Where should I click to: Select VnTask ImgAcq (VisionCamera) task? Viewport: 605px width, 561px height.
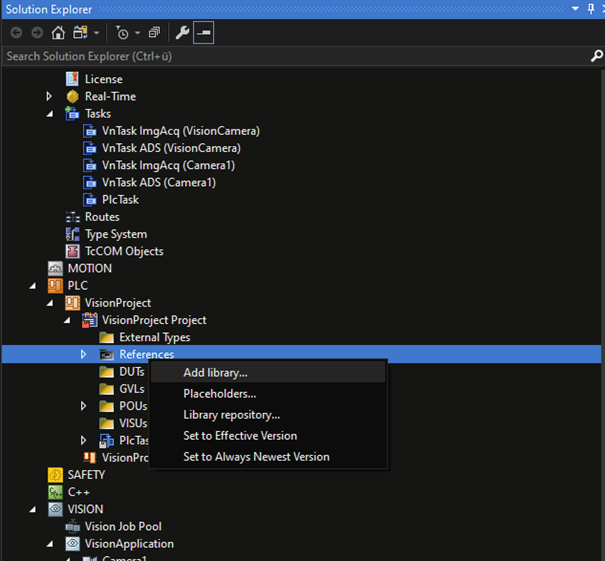tap(171, 131)
